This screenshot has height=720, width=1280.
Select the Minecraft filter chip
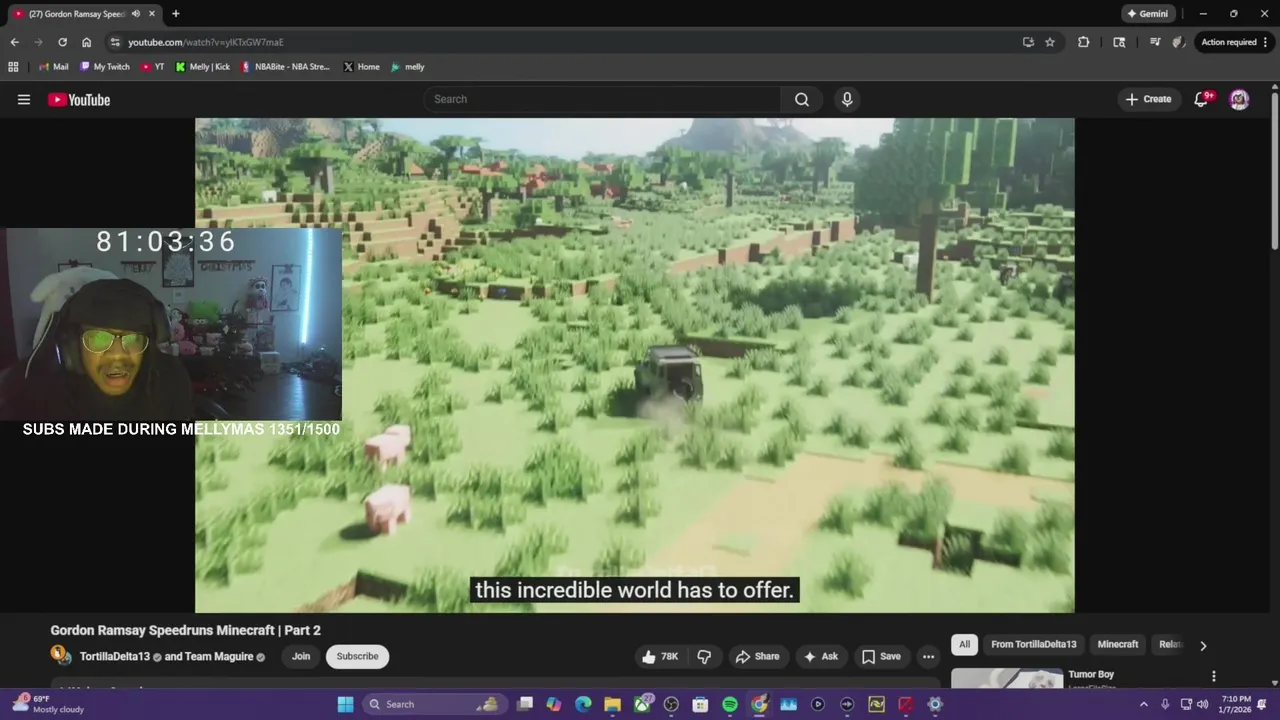pos(1118,645)
